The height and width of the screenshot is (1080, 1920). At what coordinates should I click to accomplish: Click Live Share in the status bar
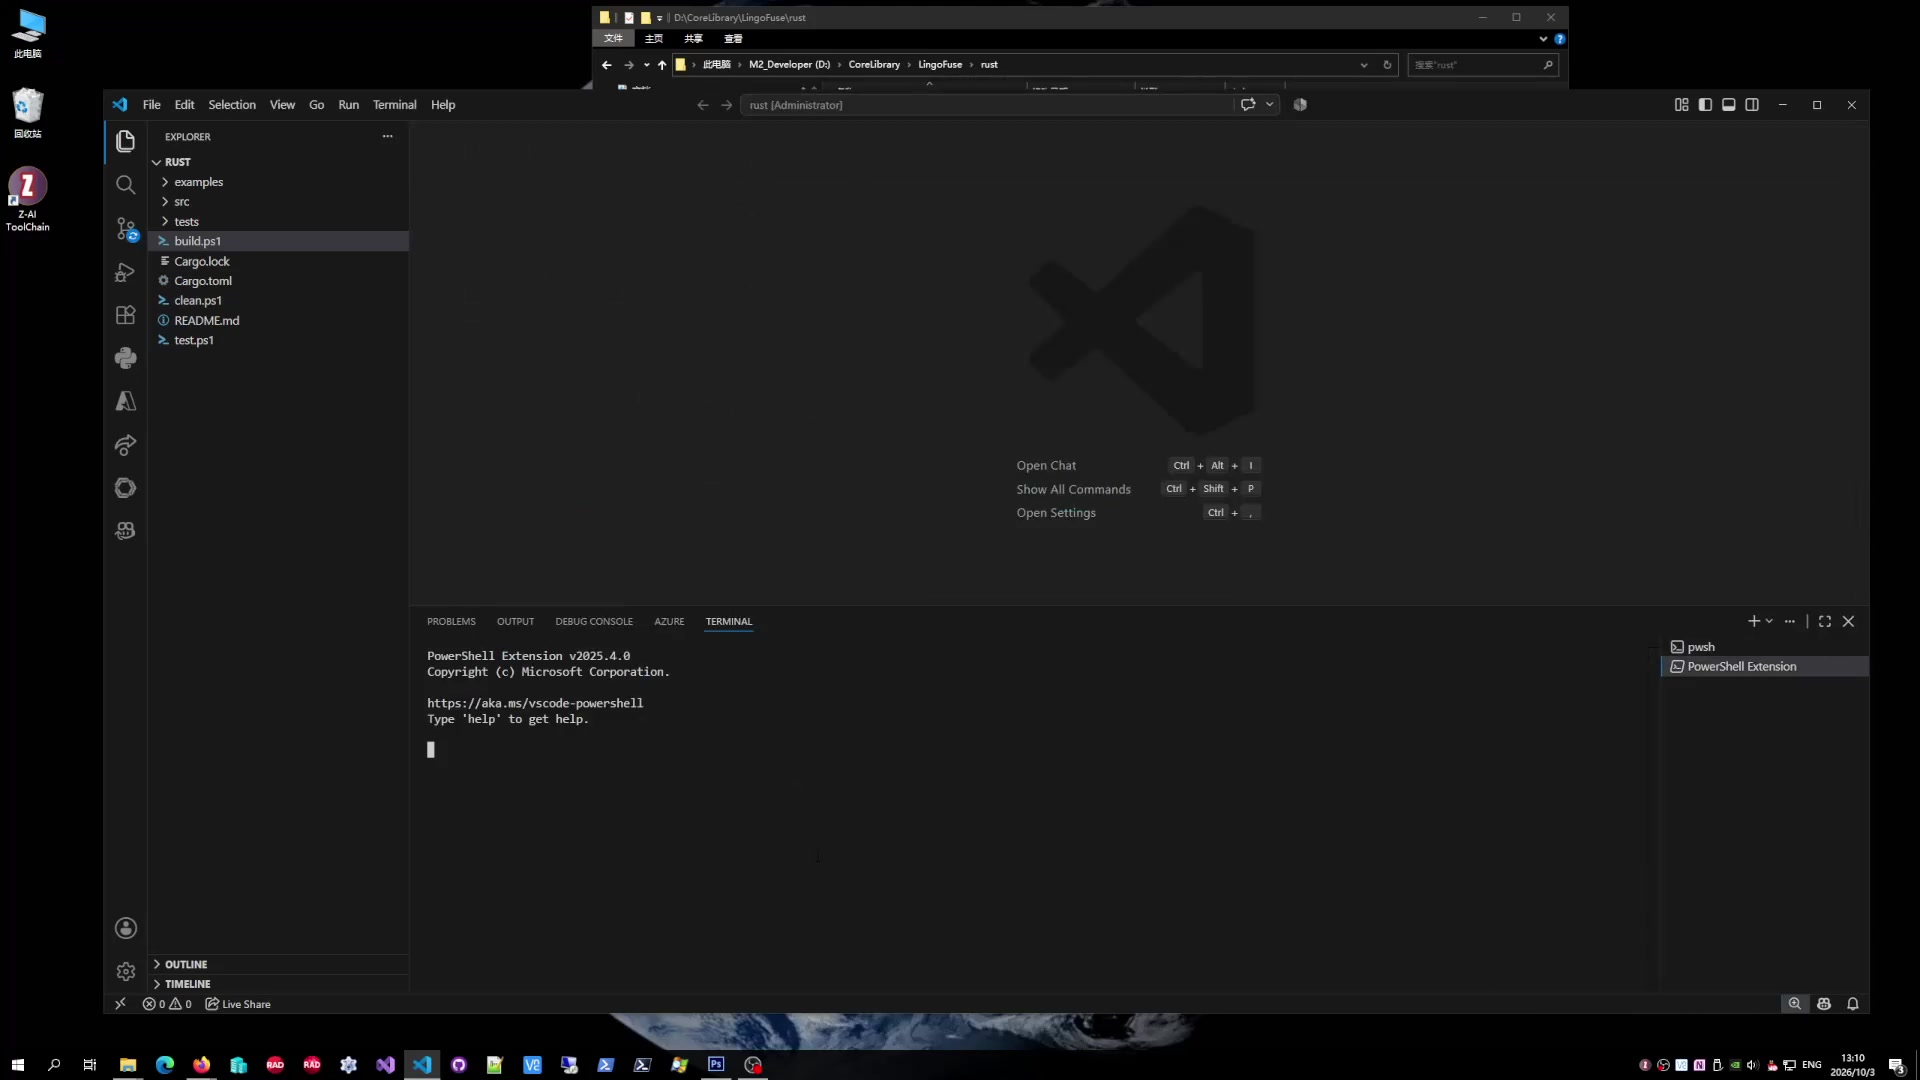[x=238, y=1004]
